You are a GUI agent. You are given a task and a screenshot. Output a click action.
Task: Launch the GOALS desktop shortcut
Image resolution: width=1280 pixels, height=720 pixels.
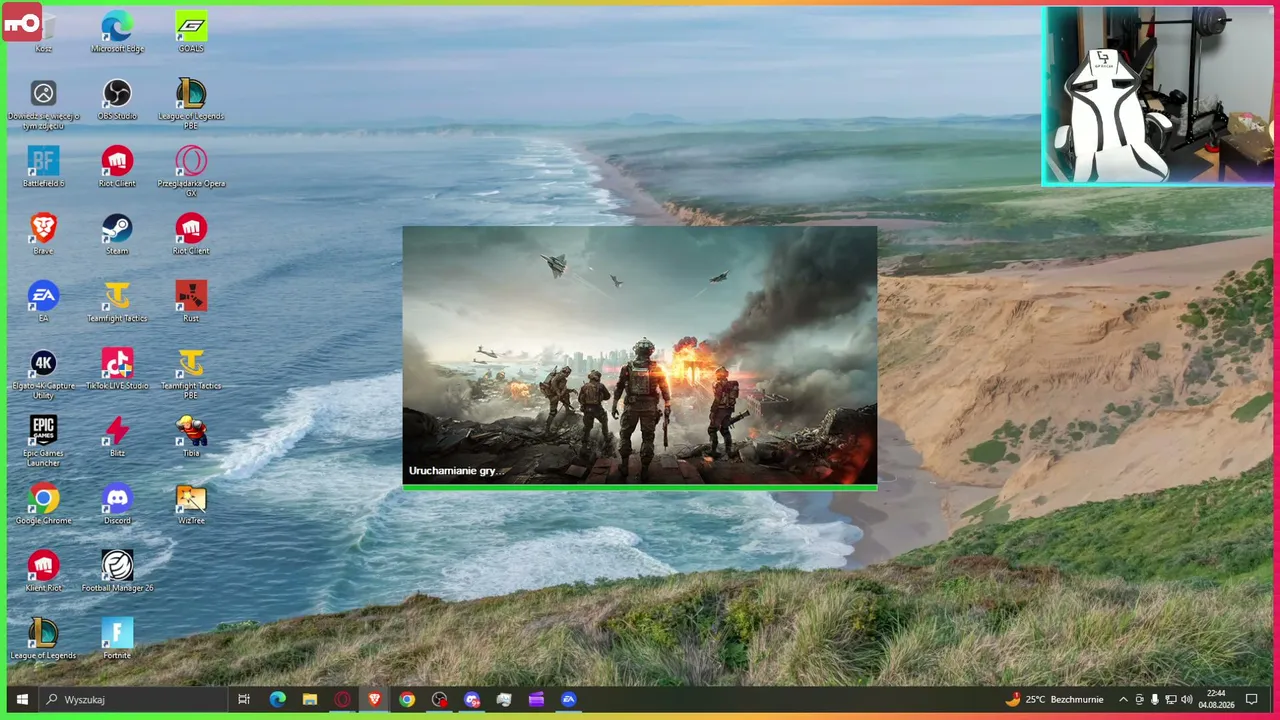(191, 32)
